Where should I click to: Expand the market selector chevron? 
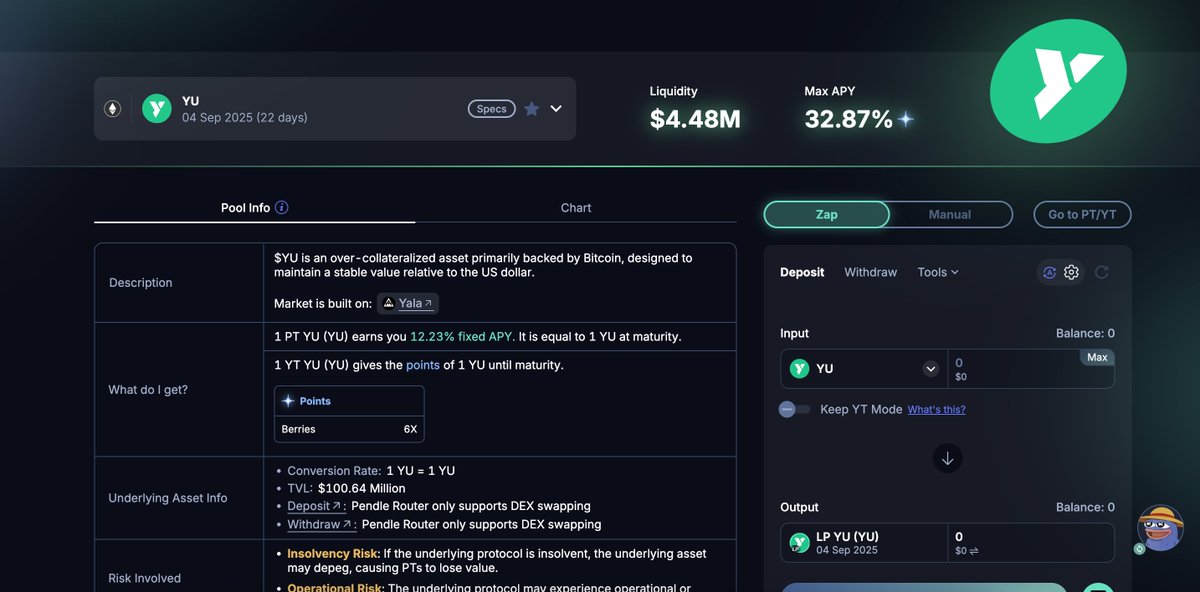pos(556,109)
